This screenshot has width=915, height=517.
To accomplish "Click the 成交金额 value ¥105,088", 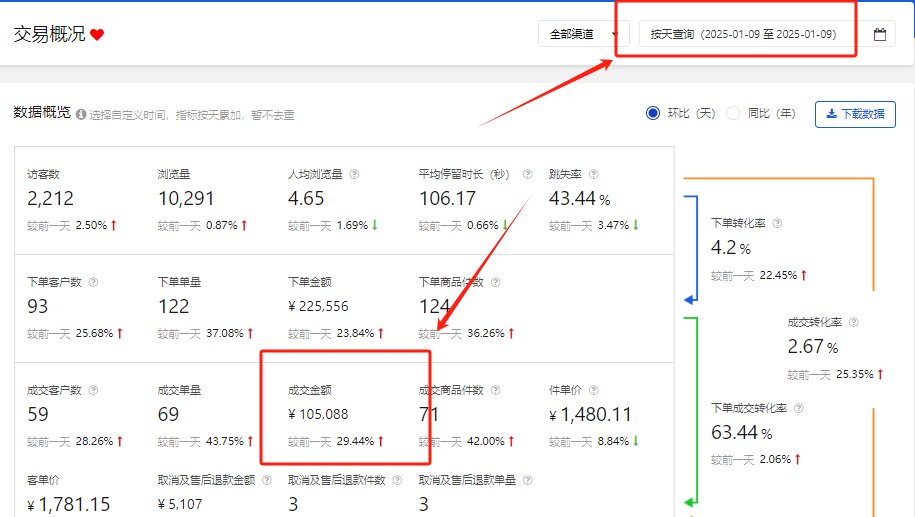I will click(x=318, y=414).
